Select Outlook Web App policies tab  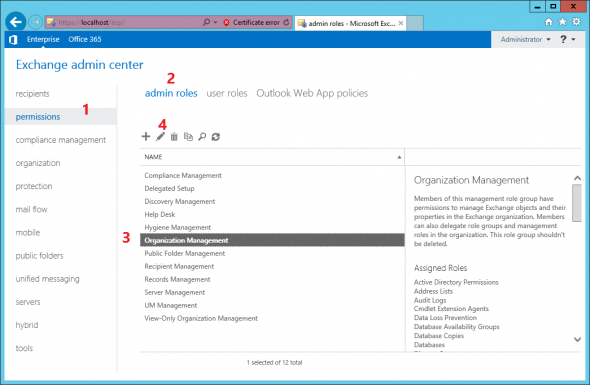click(x=312, y=93)
